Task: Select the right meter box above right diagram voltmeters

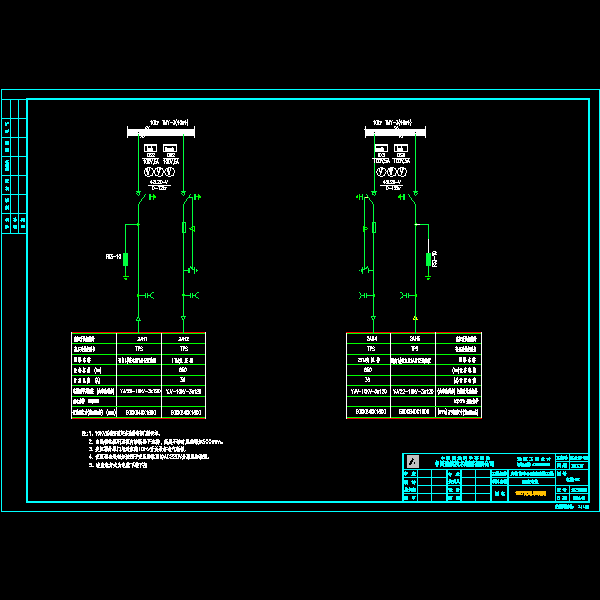Action: coord(401,148)
